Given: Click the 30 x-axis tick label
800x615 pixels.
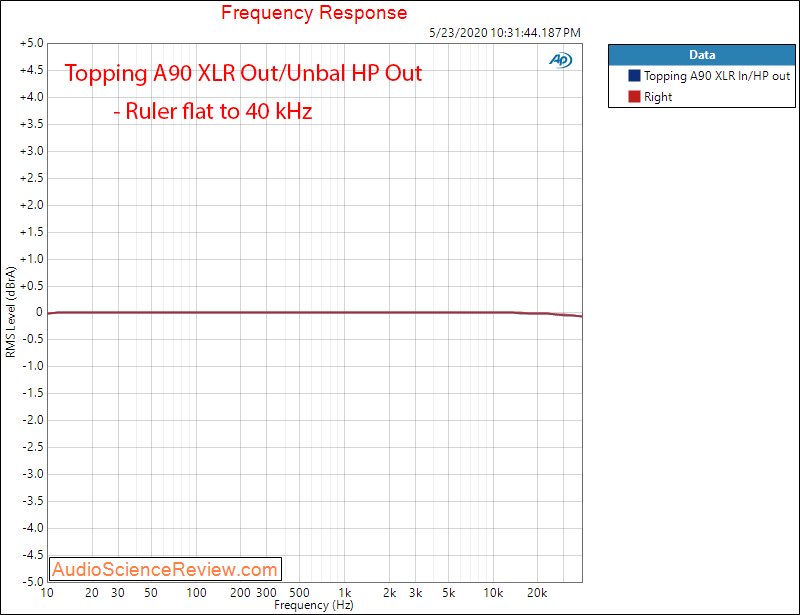Looking at the screenshot, I should tap(118, 593).
